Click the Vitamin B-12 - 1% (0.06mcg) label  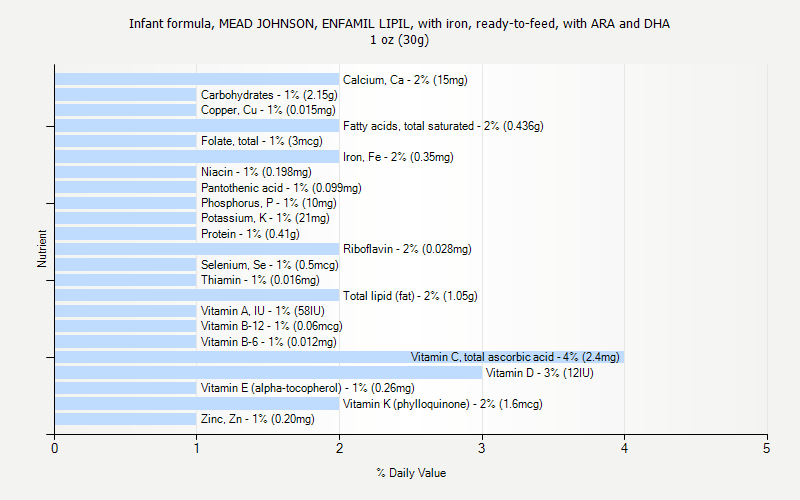(271, 326)
